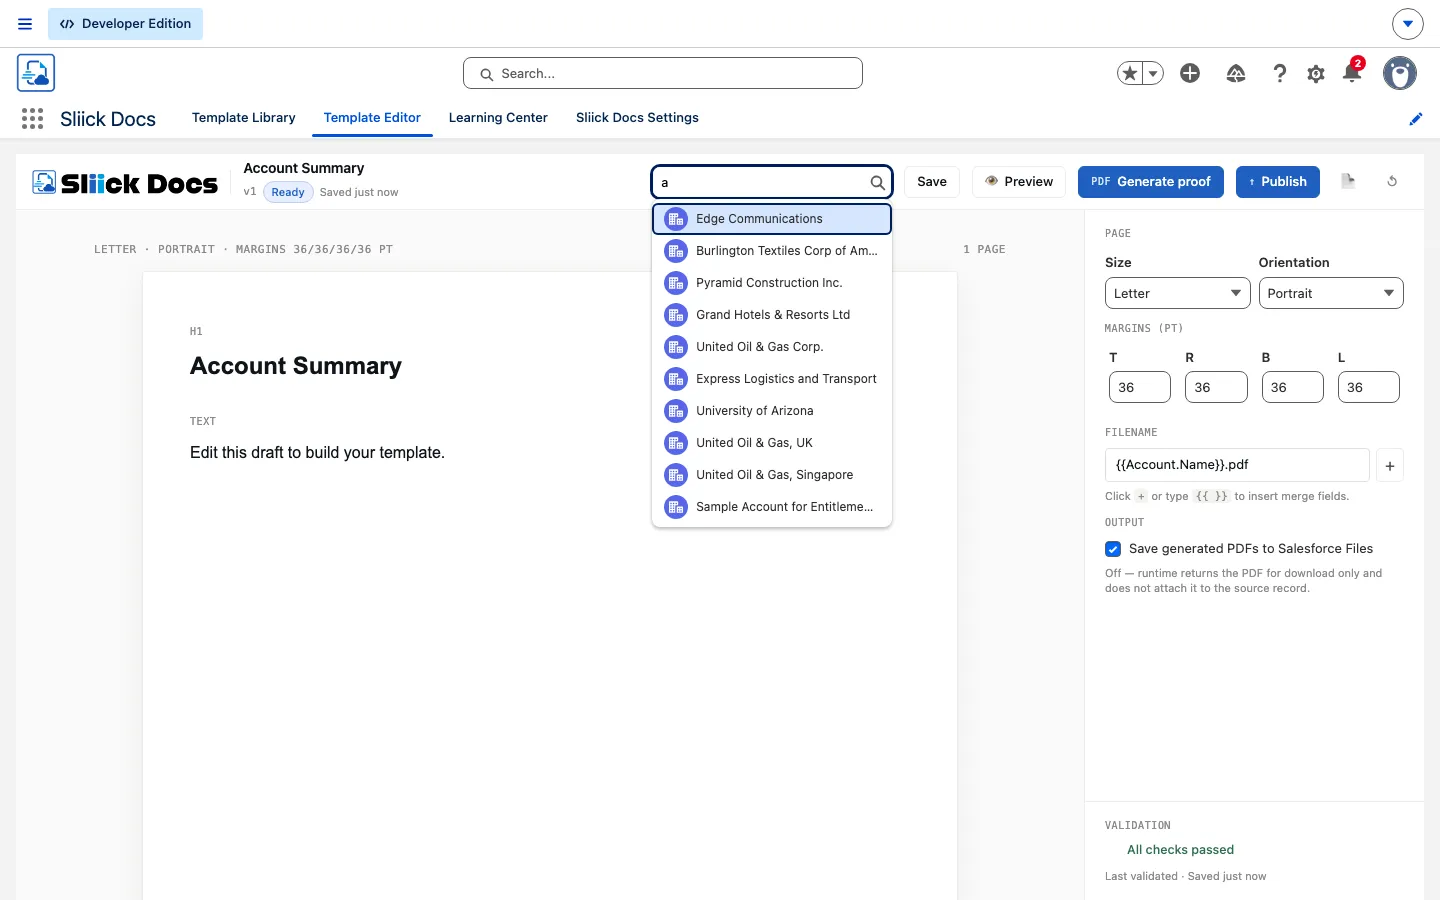Select the Template Editor tab
1440x900 pixels.
[x=372, y=118]
